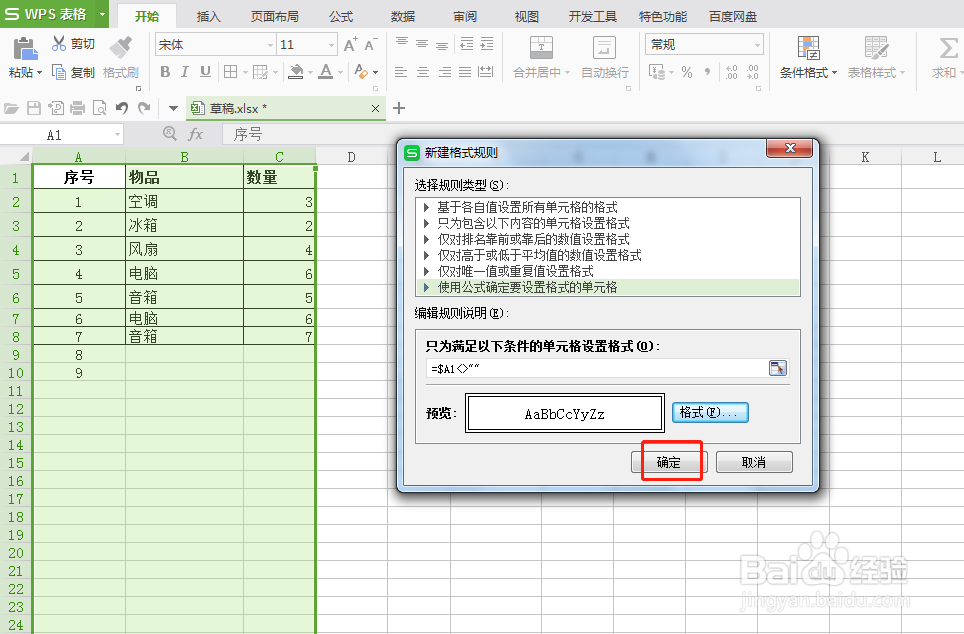Toggle italic formatting with the I icon
964x634 pixels.
click(x=184, y=71)
